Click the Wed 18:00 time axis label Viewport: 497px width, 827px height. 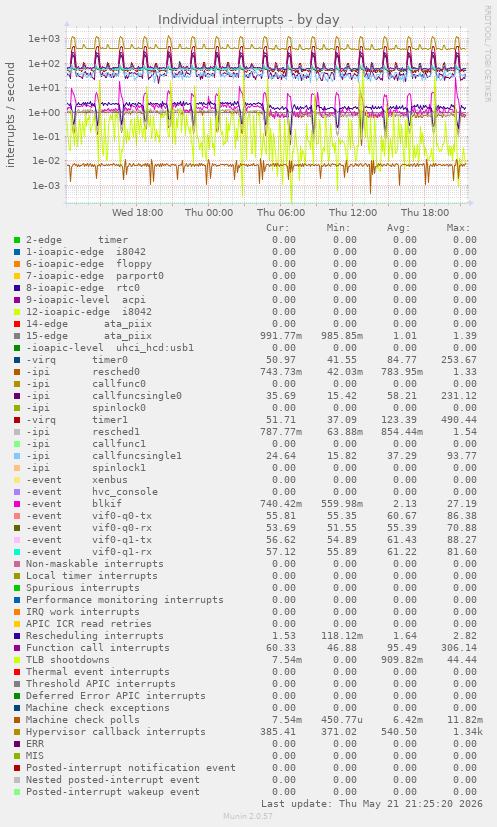[x=137, y=213]
